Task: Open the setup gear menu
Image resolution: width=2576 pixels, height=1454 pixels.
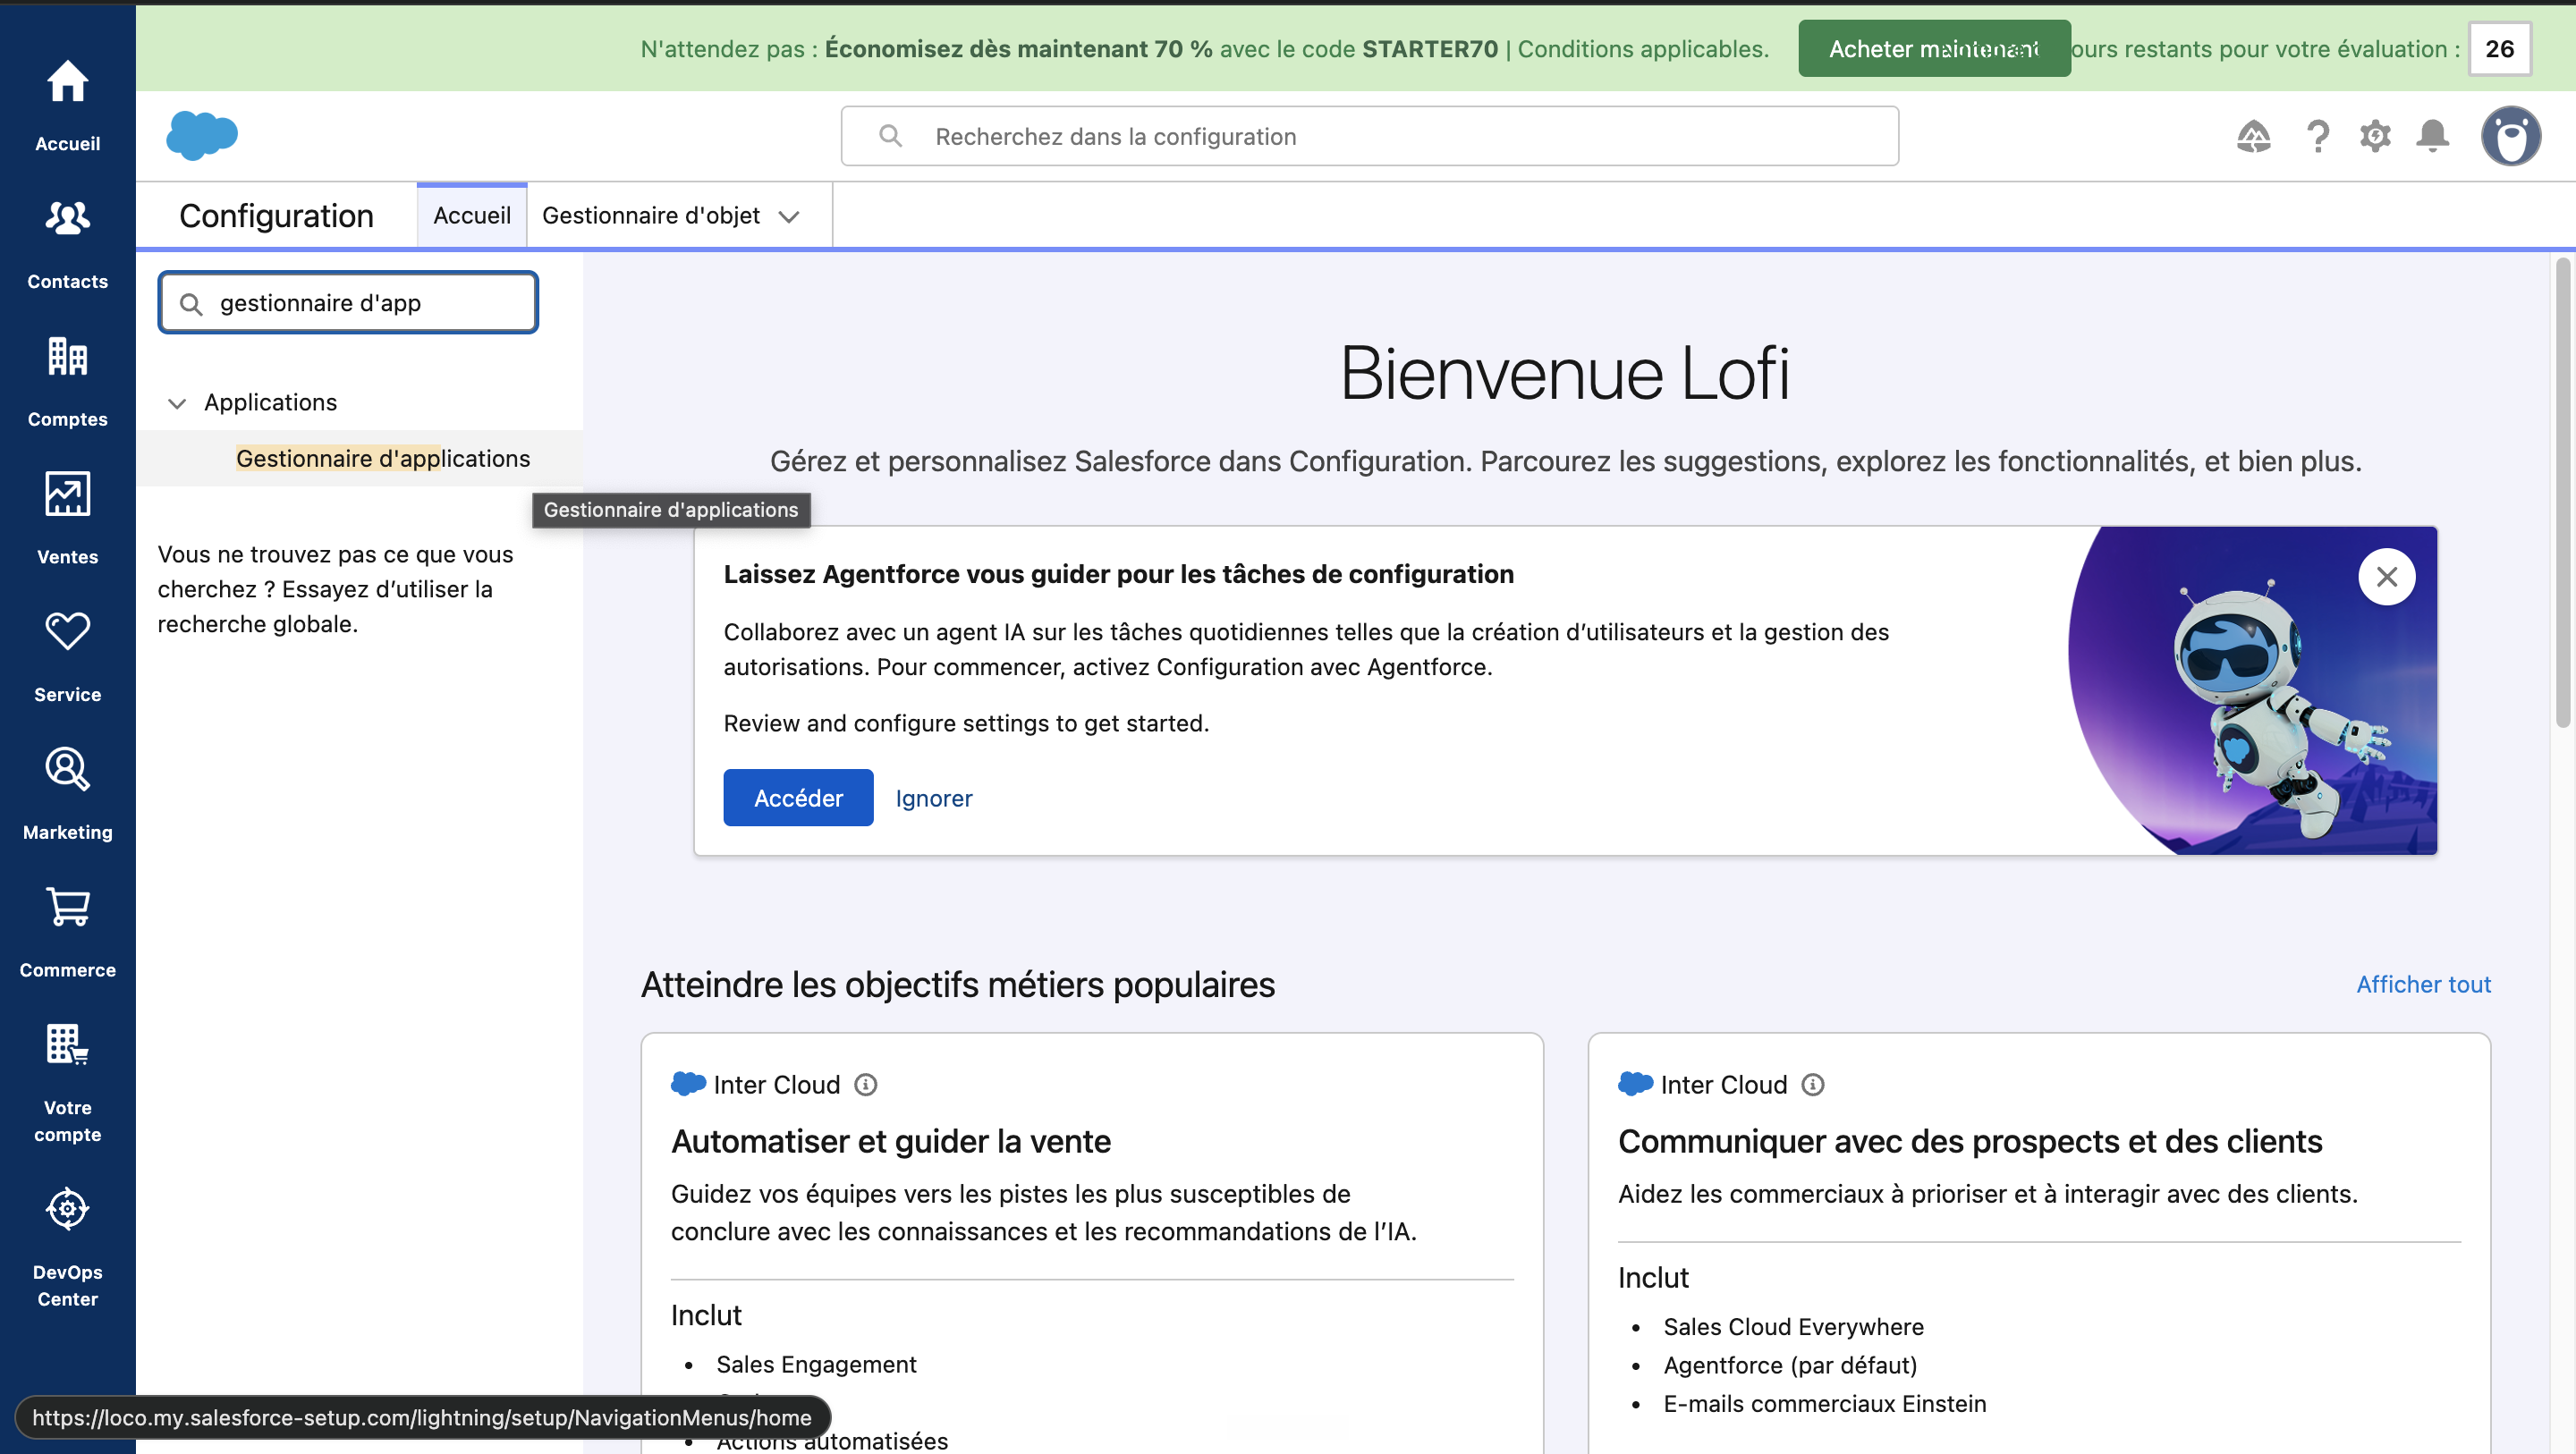Action: (x=2375, y=135)
